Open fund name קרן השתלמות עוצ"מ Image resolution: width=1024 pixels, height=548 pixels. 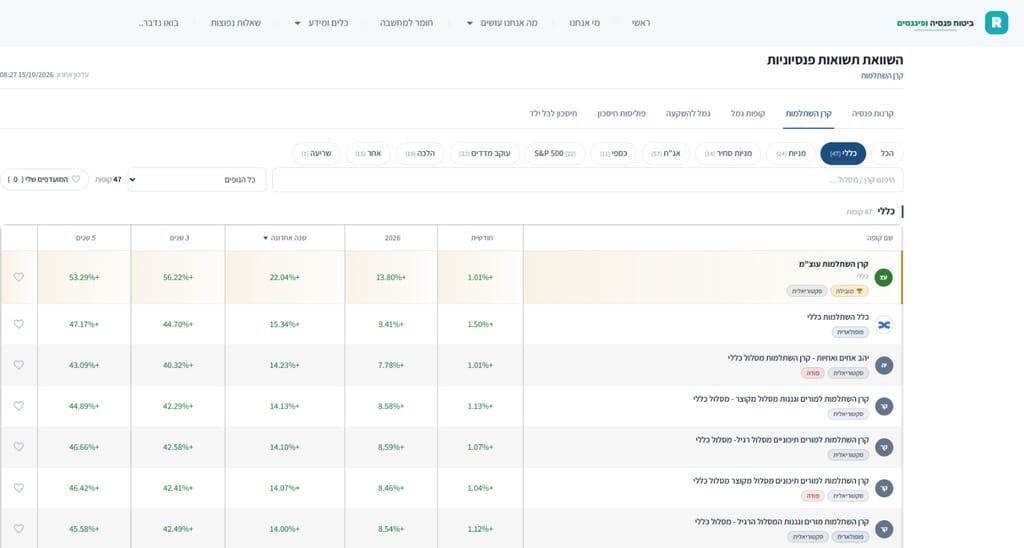(x=833, y=264)
